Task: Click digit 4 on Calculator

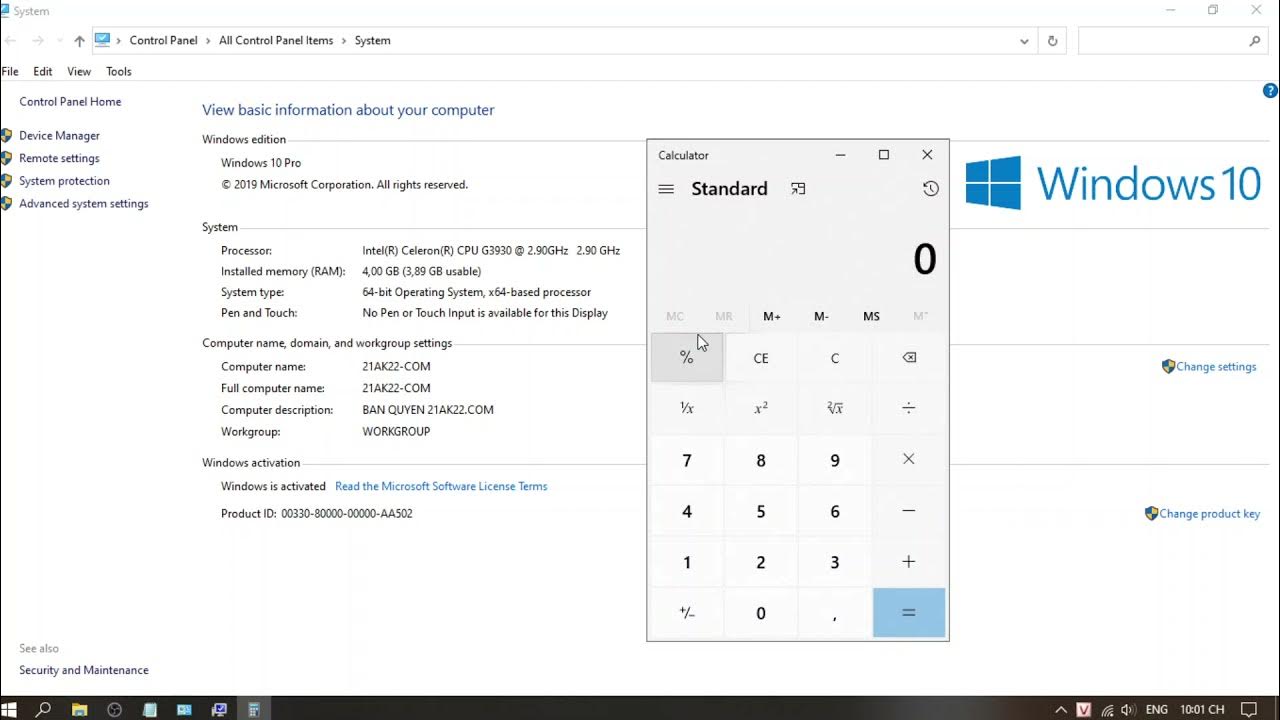Action: click(687, 511)
